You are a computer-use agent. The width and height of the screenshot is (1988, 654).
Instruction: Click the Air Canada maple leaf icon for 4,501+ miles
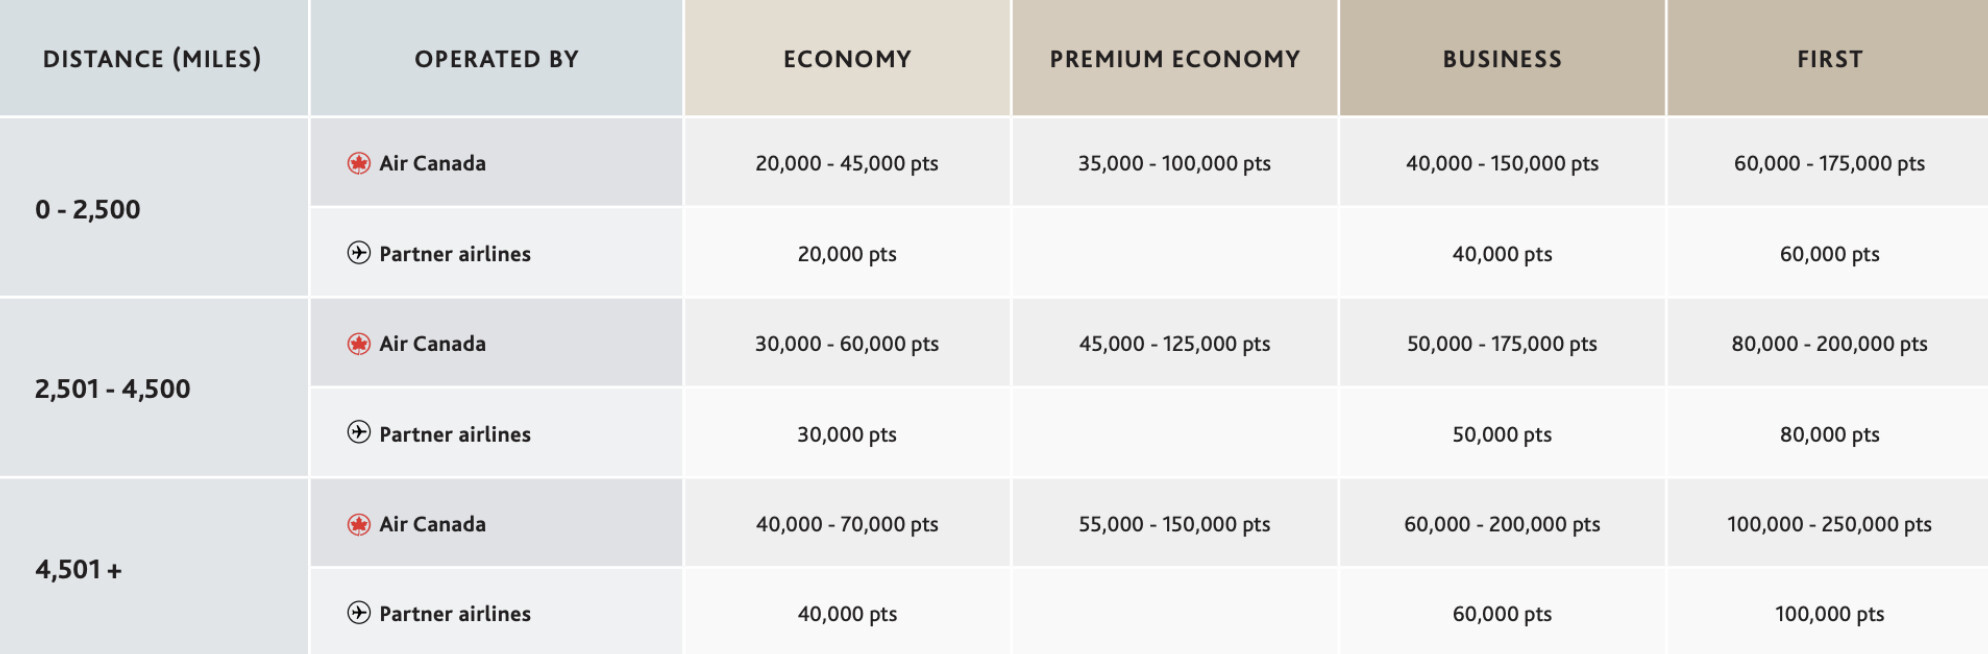359,524
